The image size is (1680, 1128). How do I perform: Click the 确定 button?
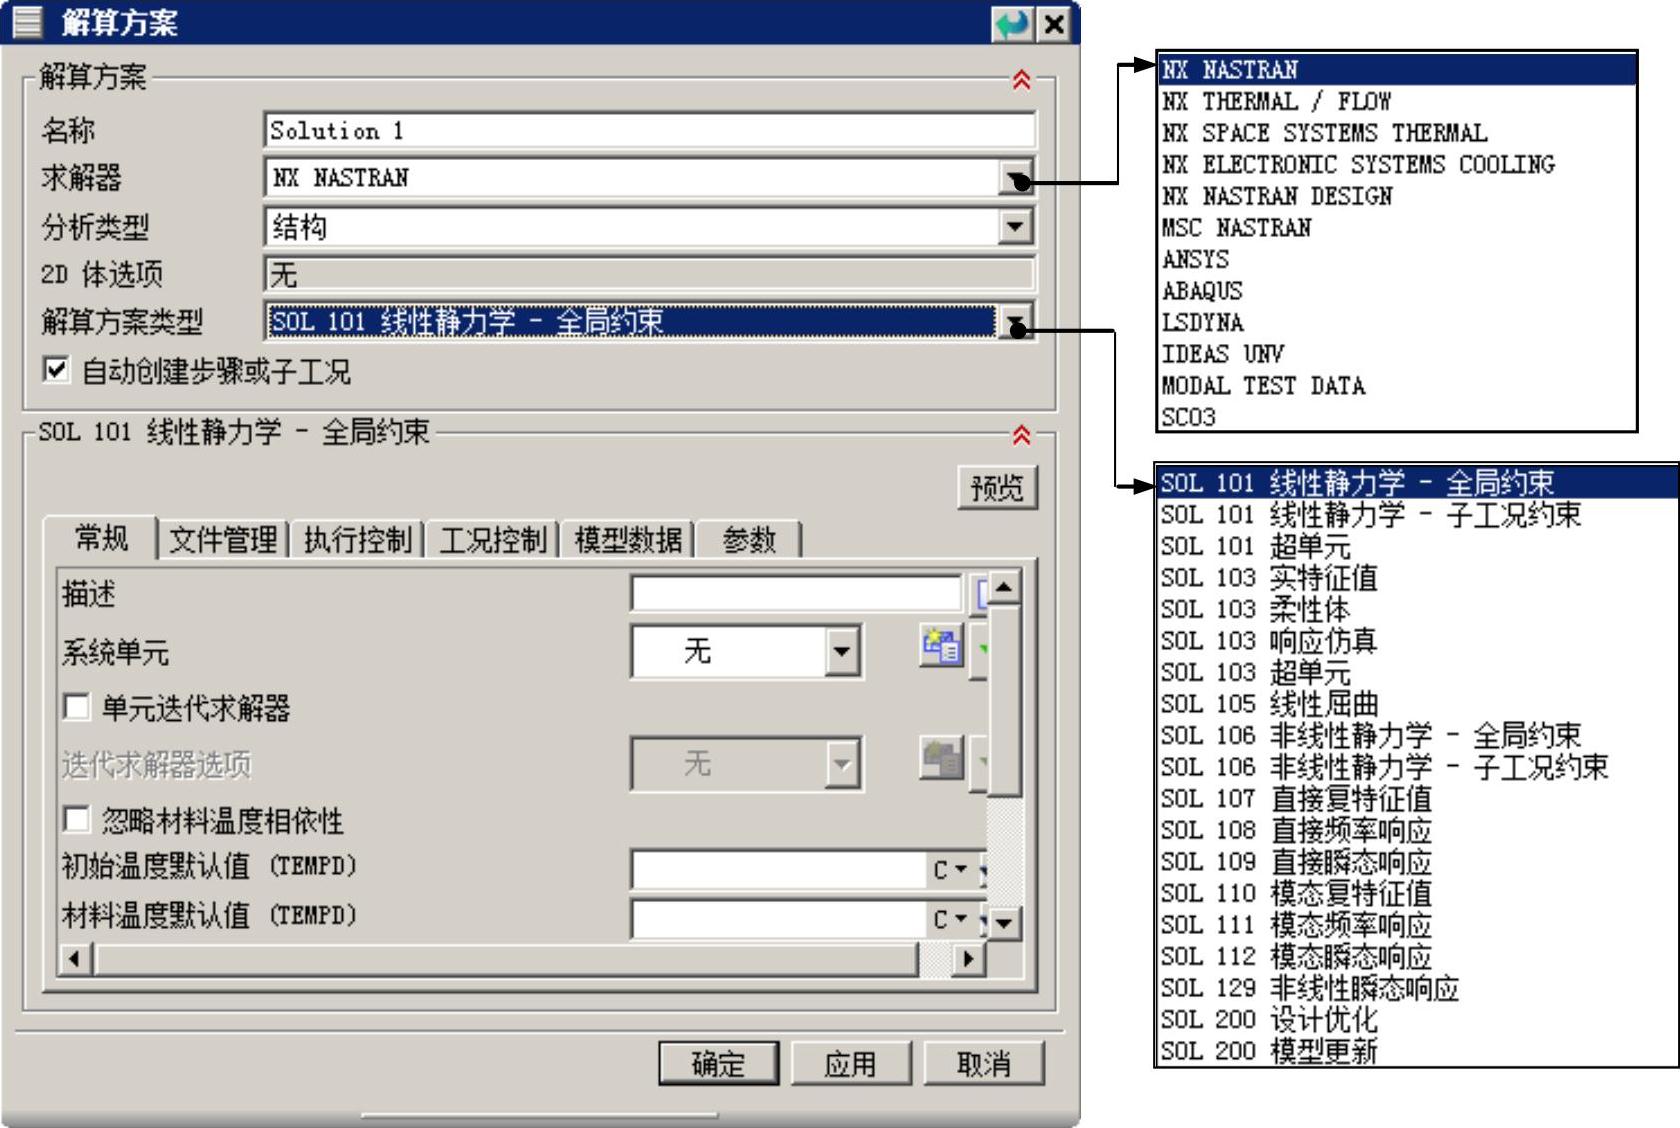coord(718,1063)
